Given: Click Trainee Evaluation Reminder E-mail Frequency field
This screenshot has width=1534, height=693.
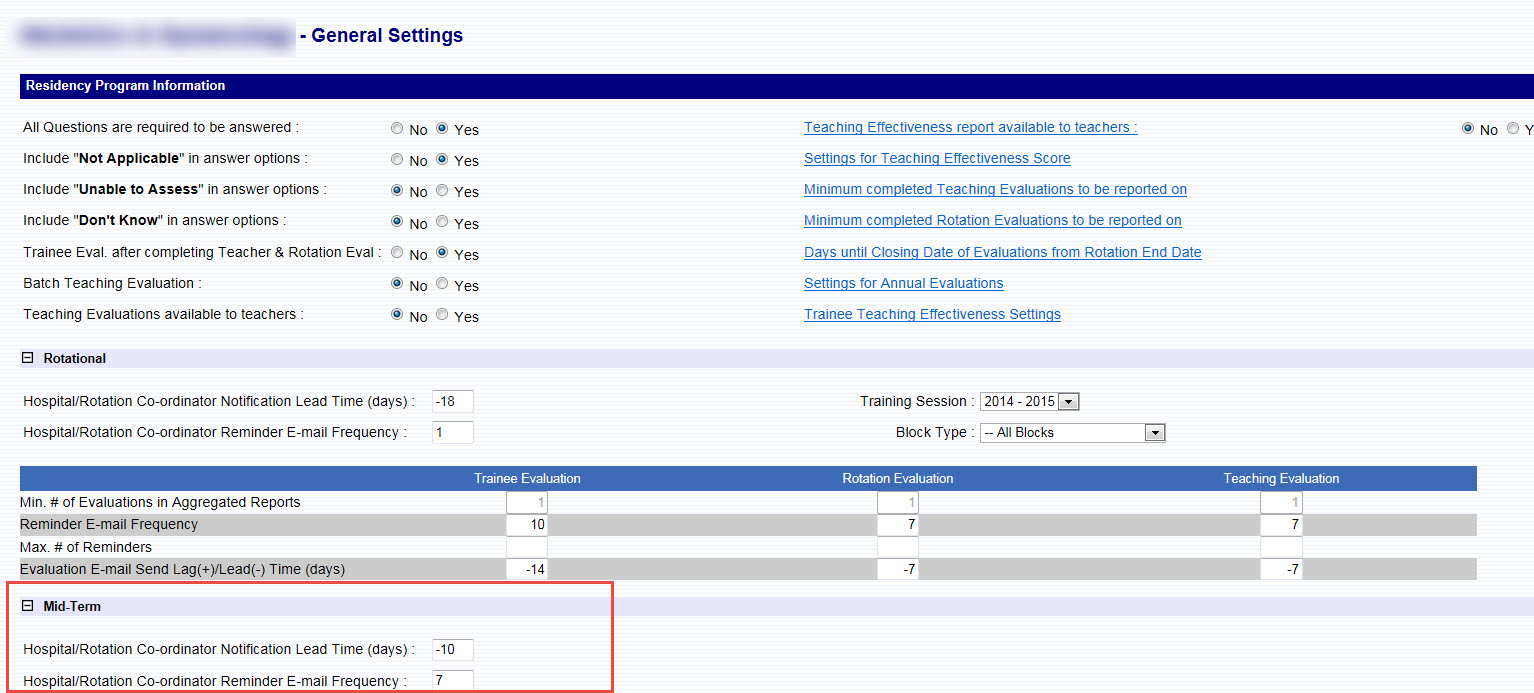Looking at the screenshot, I should point(526,525).
